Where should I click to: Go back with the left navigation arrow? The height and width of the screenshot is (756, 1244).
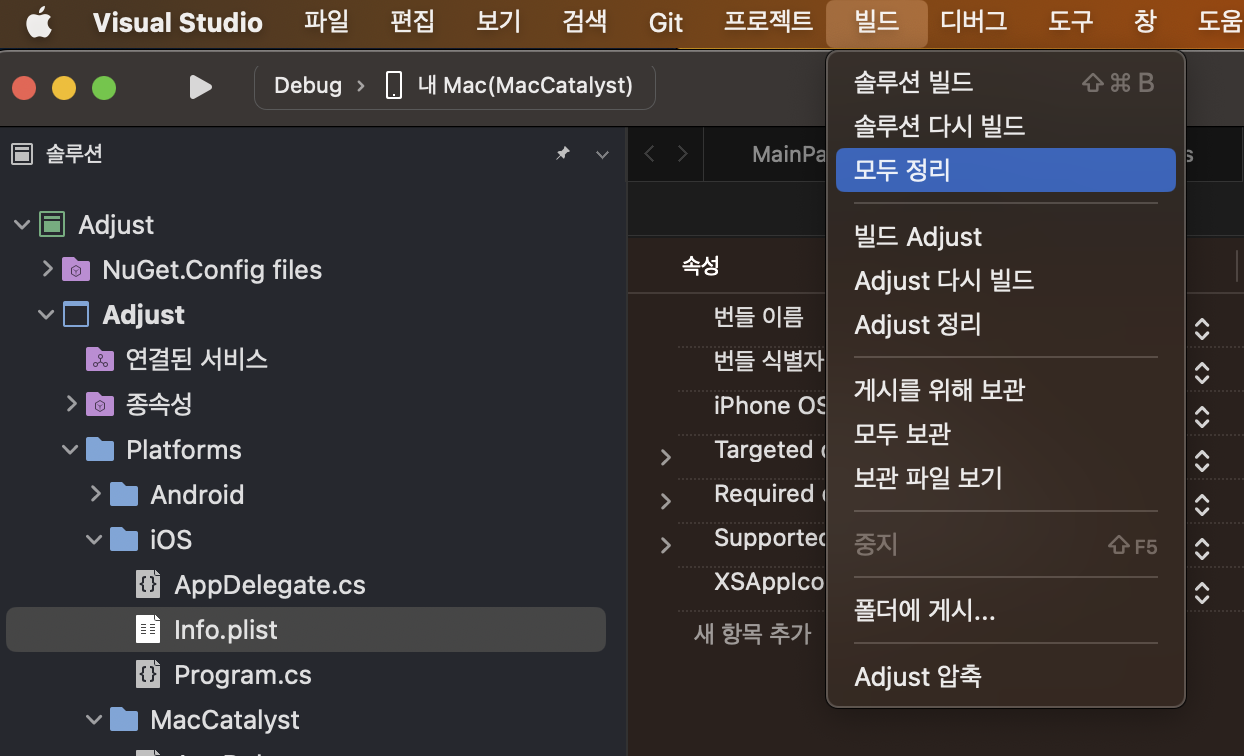650,154
